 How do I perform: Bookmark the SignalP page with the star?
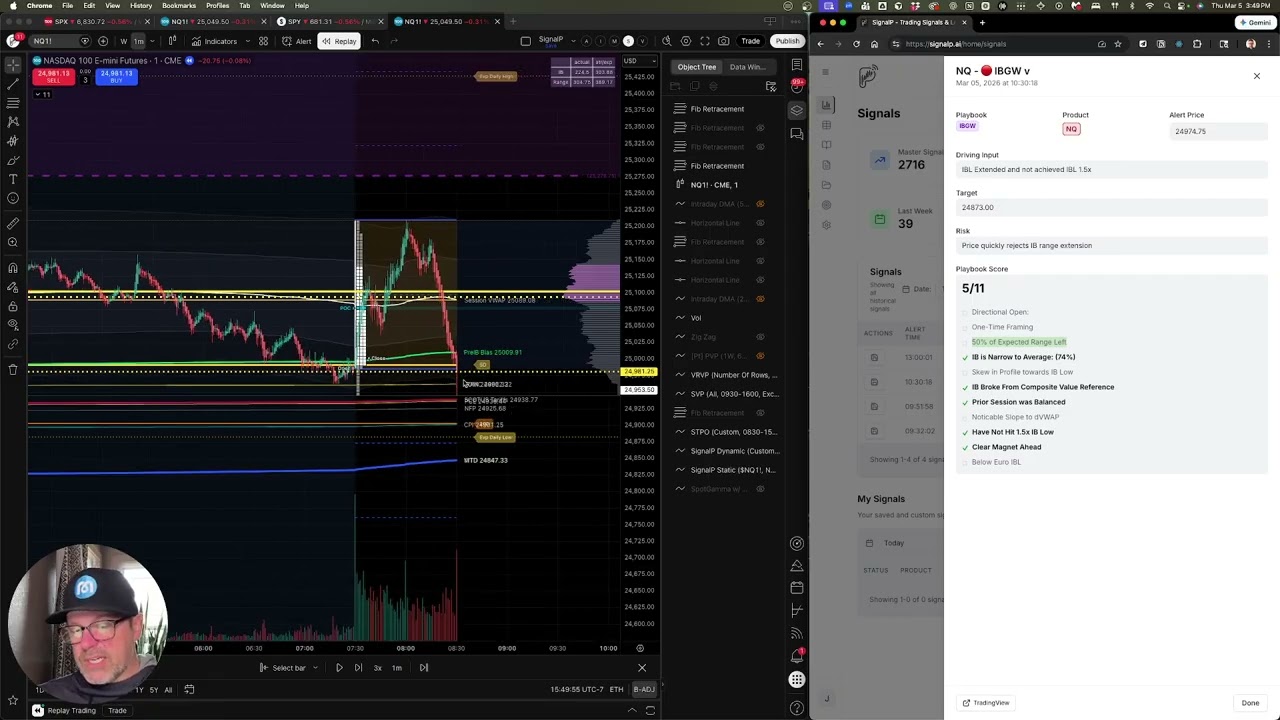click(1116, 44)
